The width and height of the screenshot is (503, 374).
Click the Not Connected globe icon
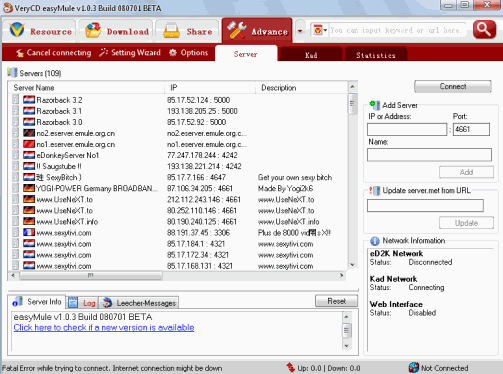(x=414, y=367)
